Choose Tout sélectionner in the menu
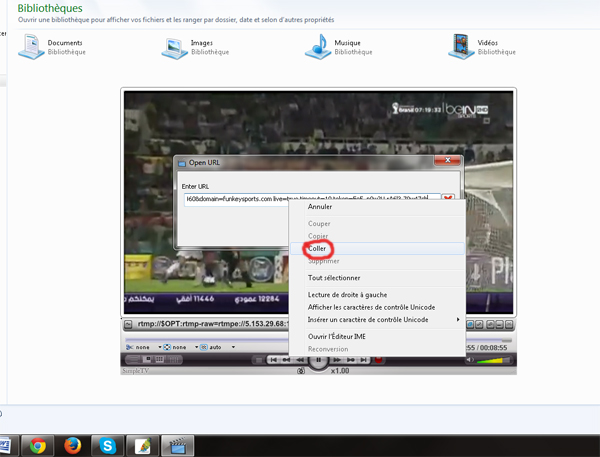600x457 pixels. tap(377, 278)
